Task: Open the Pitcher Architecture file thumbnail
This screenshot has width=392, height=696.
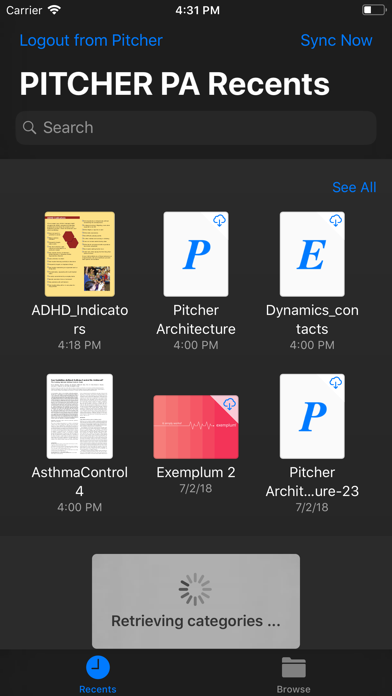Action: pyautogui.click(x=196, y=254)
